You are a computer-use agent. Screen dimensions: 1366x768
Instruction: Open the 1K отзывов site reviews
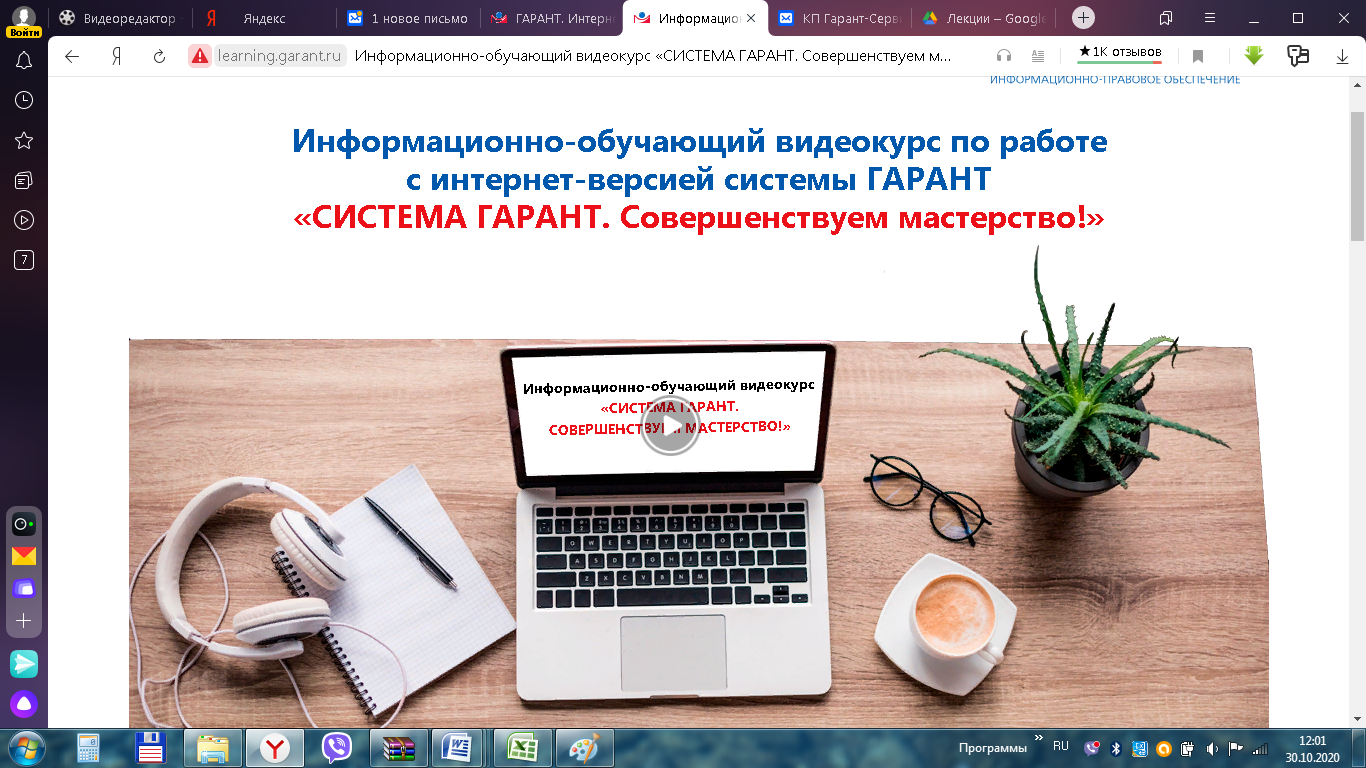[1120, 52]
